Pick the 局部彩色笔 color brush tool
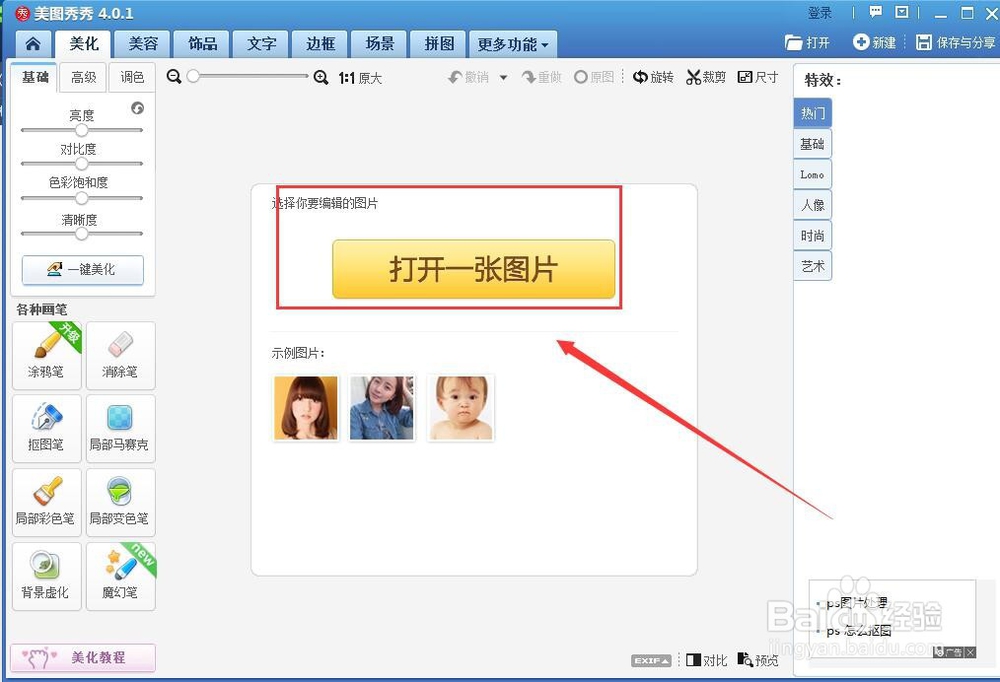 tap(46, 501)
